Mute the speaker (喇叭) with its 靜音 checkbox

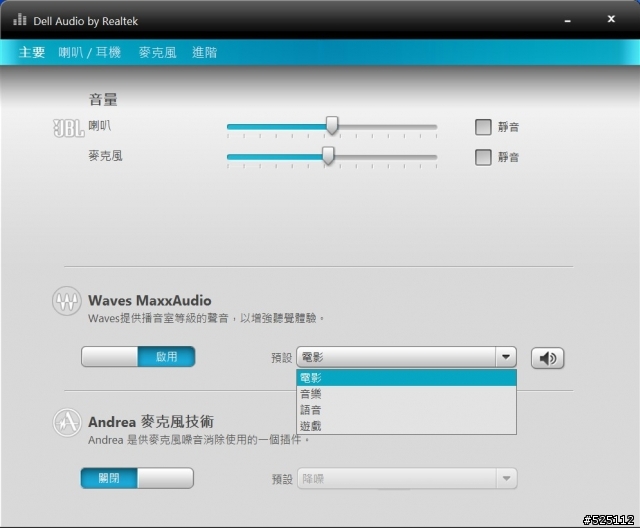pos(483,127)
